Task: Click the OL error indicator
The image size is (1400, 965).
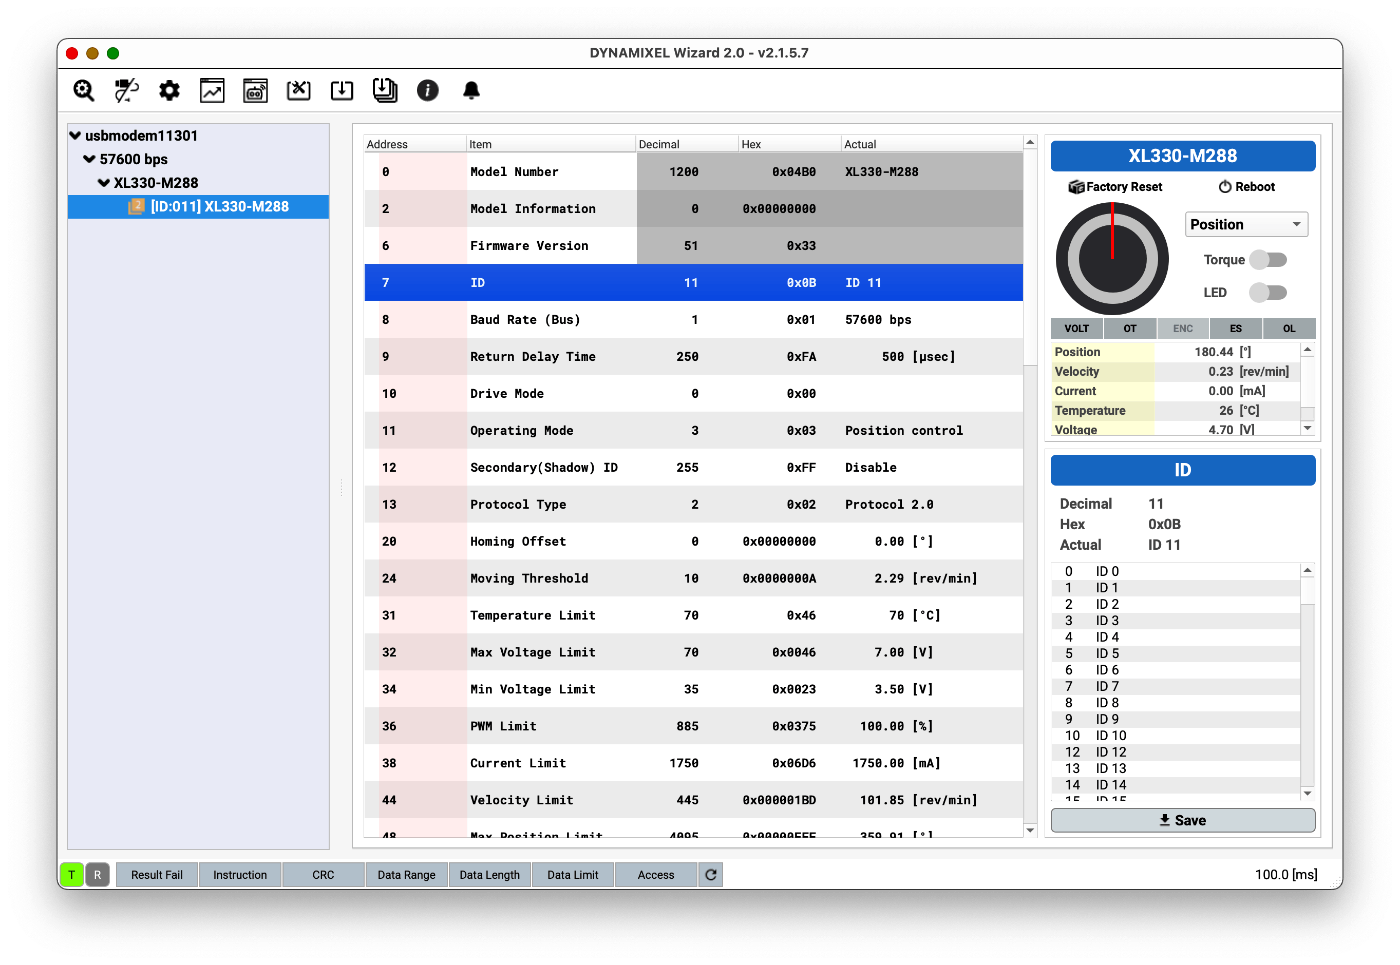Action: coord(1289,328)
